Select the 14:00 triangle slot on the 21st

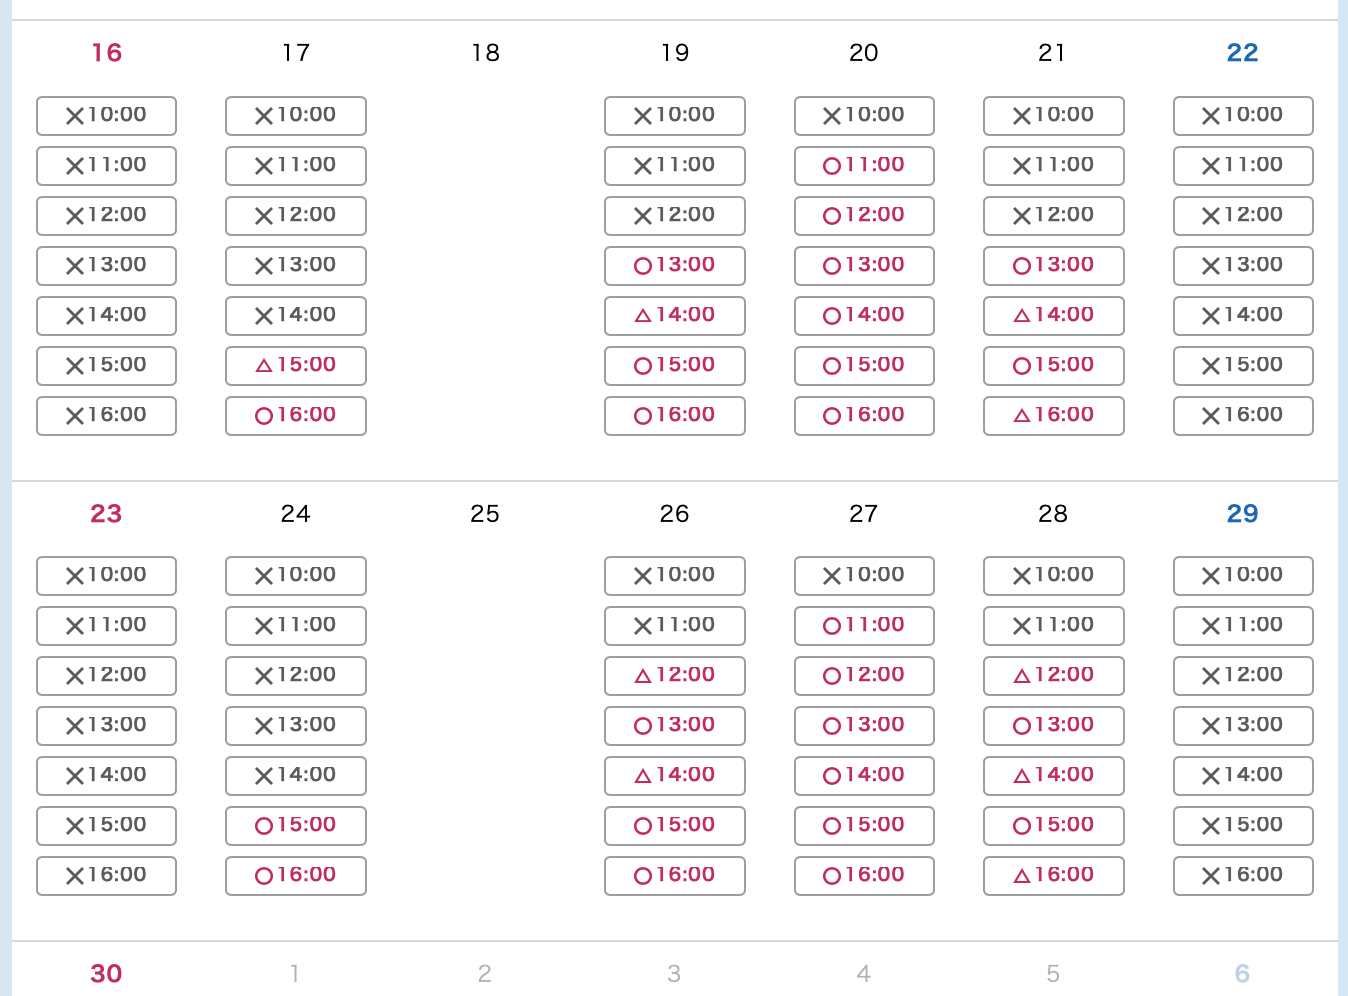click(x=1054, y=316)
